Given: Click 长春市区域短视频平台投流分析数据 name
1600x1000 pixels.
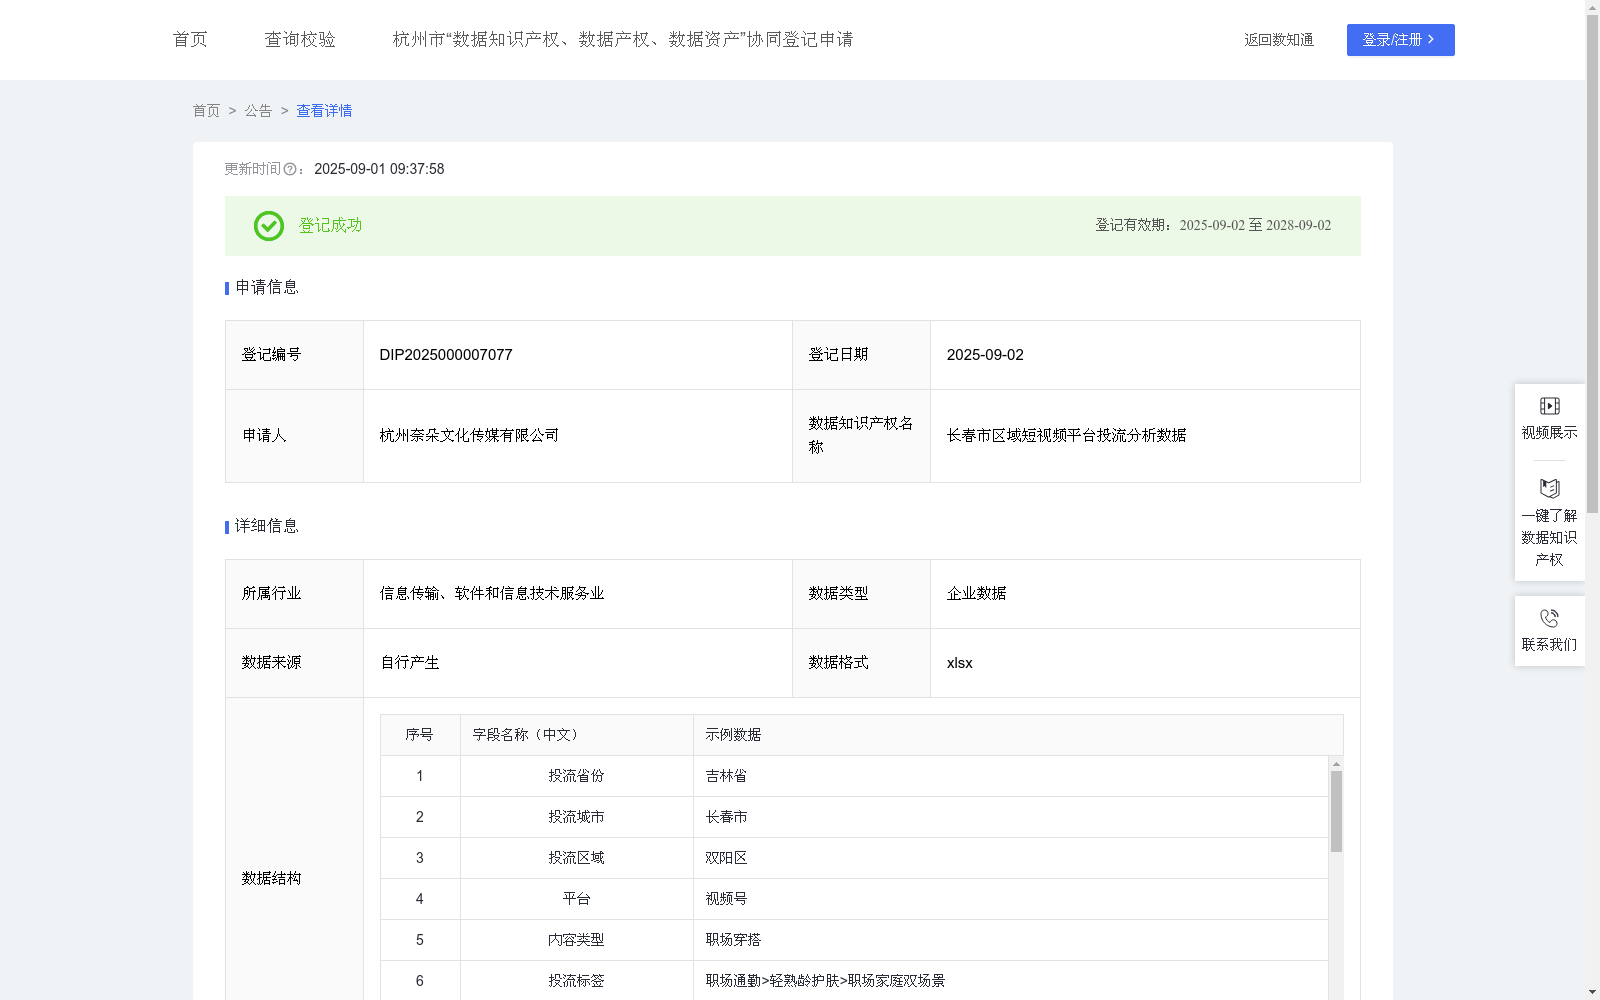Looking at the screenshot, I should coord(1066,436).
